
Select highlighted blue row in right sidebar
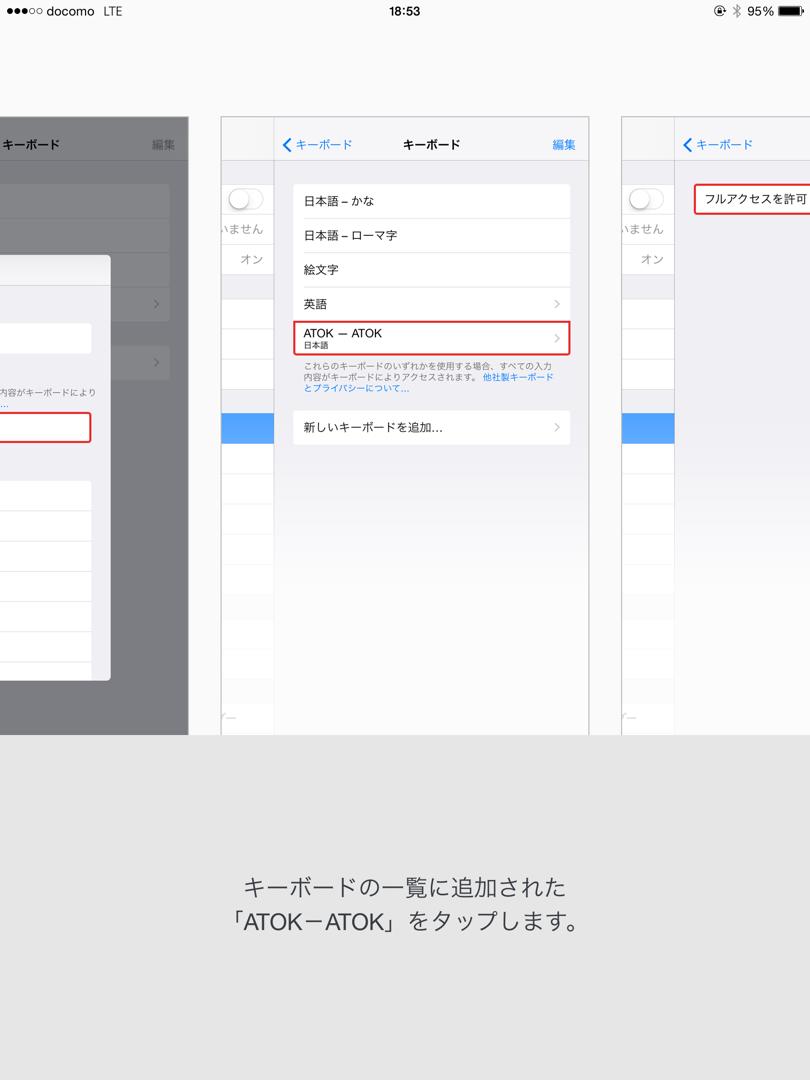[648, 428]
